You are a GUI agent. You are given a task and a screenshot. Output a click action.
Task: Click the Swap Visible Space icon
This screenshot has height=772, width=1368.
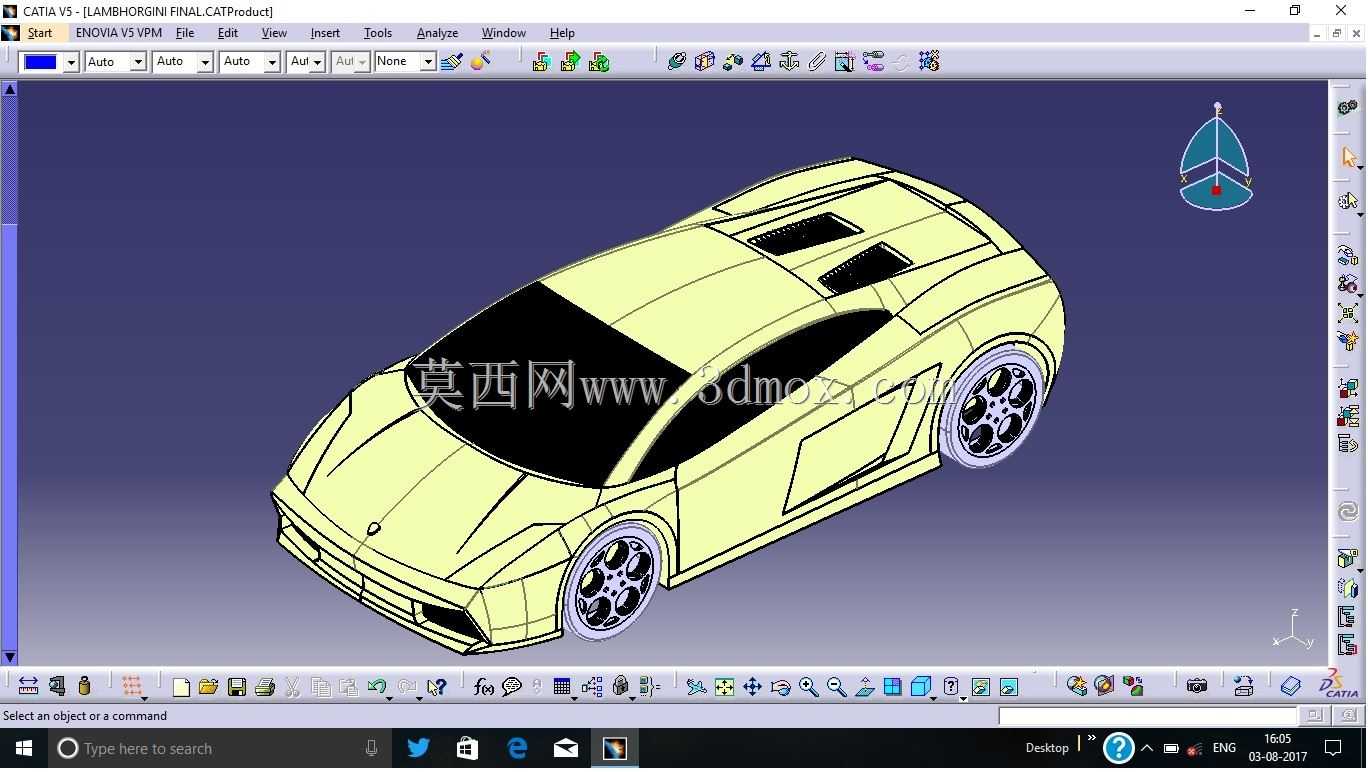[x=1008, y=687]
